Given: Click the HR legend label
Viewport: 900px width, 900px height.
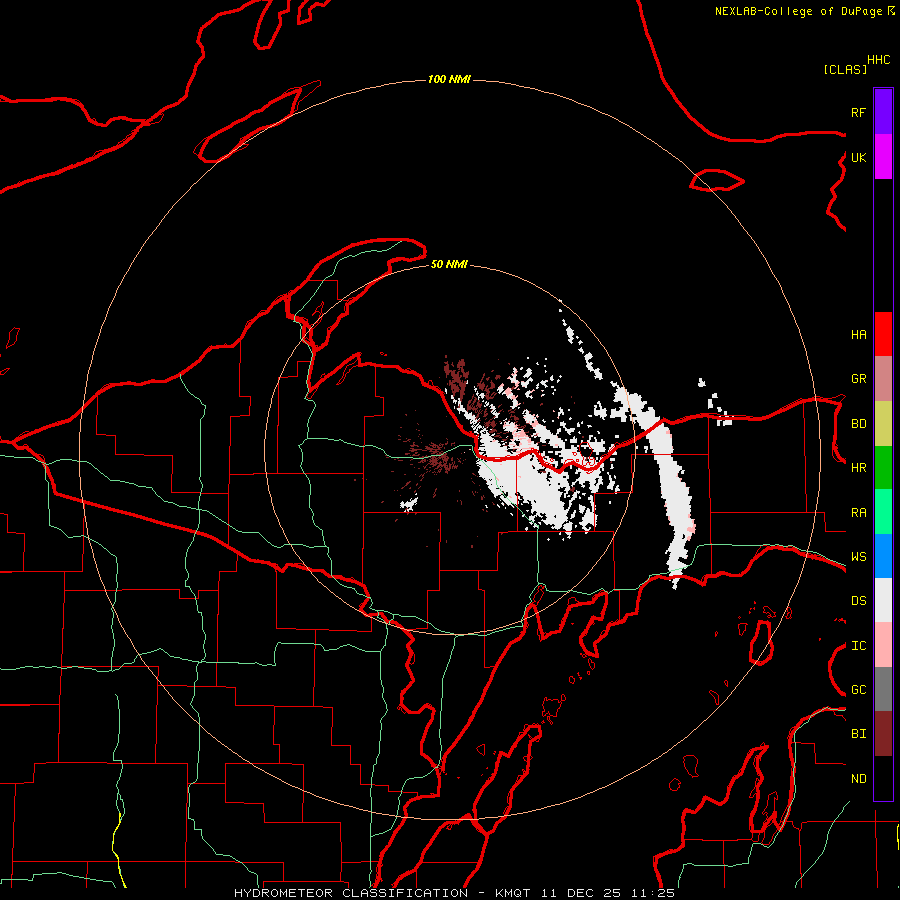Looking at the screenshot, I should click(x=858, y=468).
